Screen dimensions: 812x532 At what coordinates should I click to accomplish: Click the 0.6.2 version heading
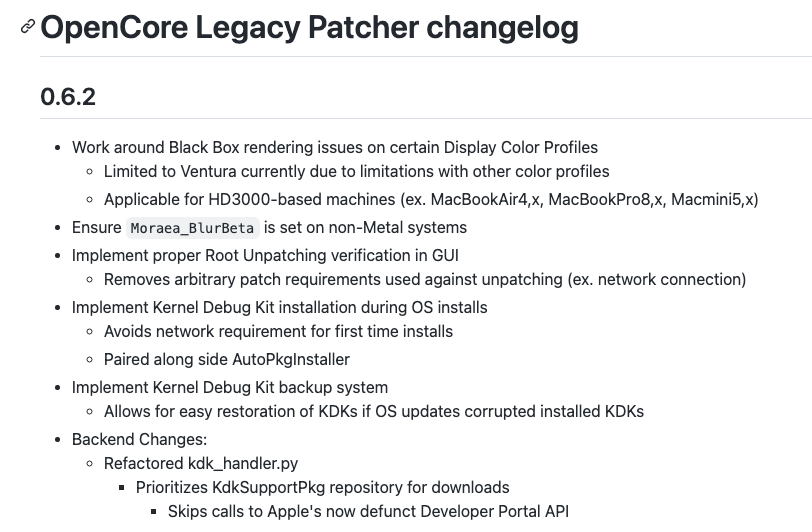68,97
